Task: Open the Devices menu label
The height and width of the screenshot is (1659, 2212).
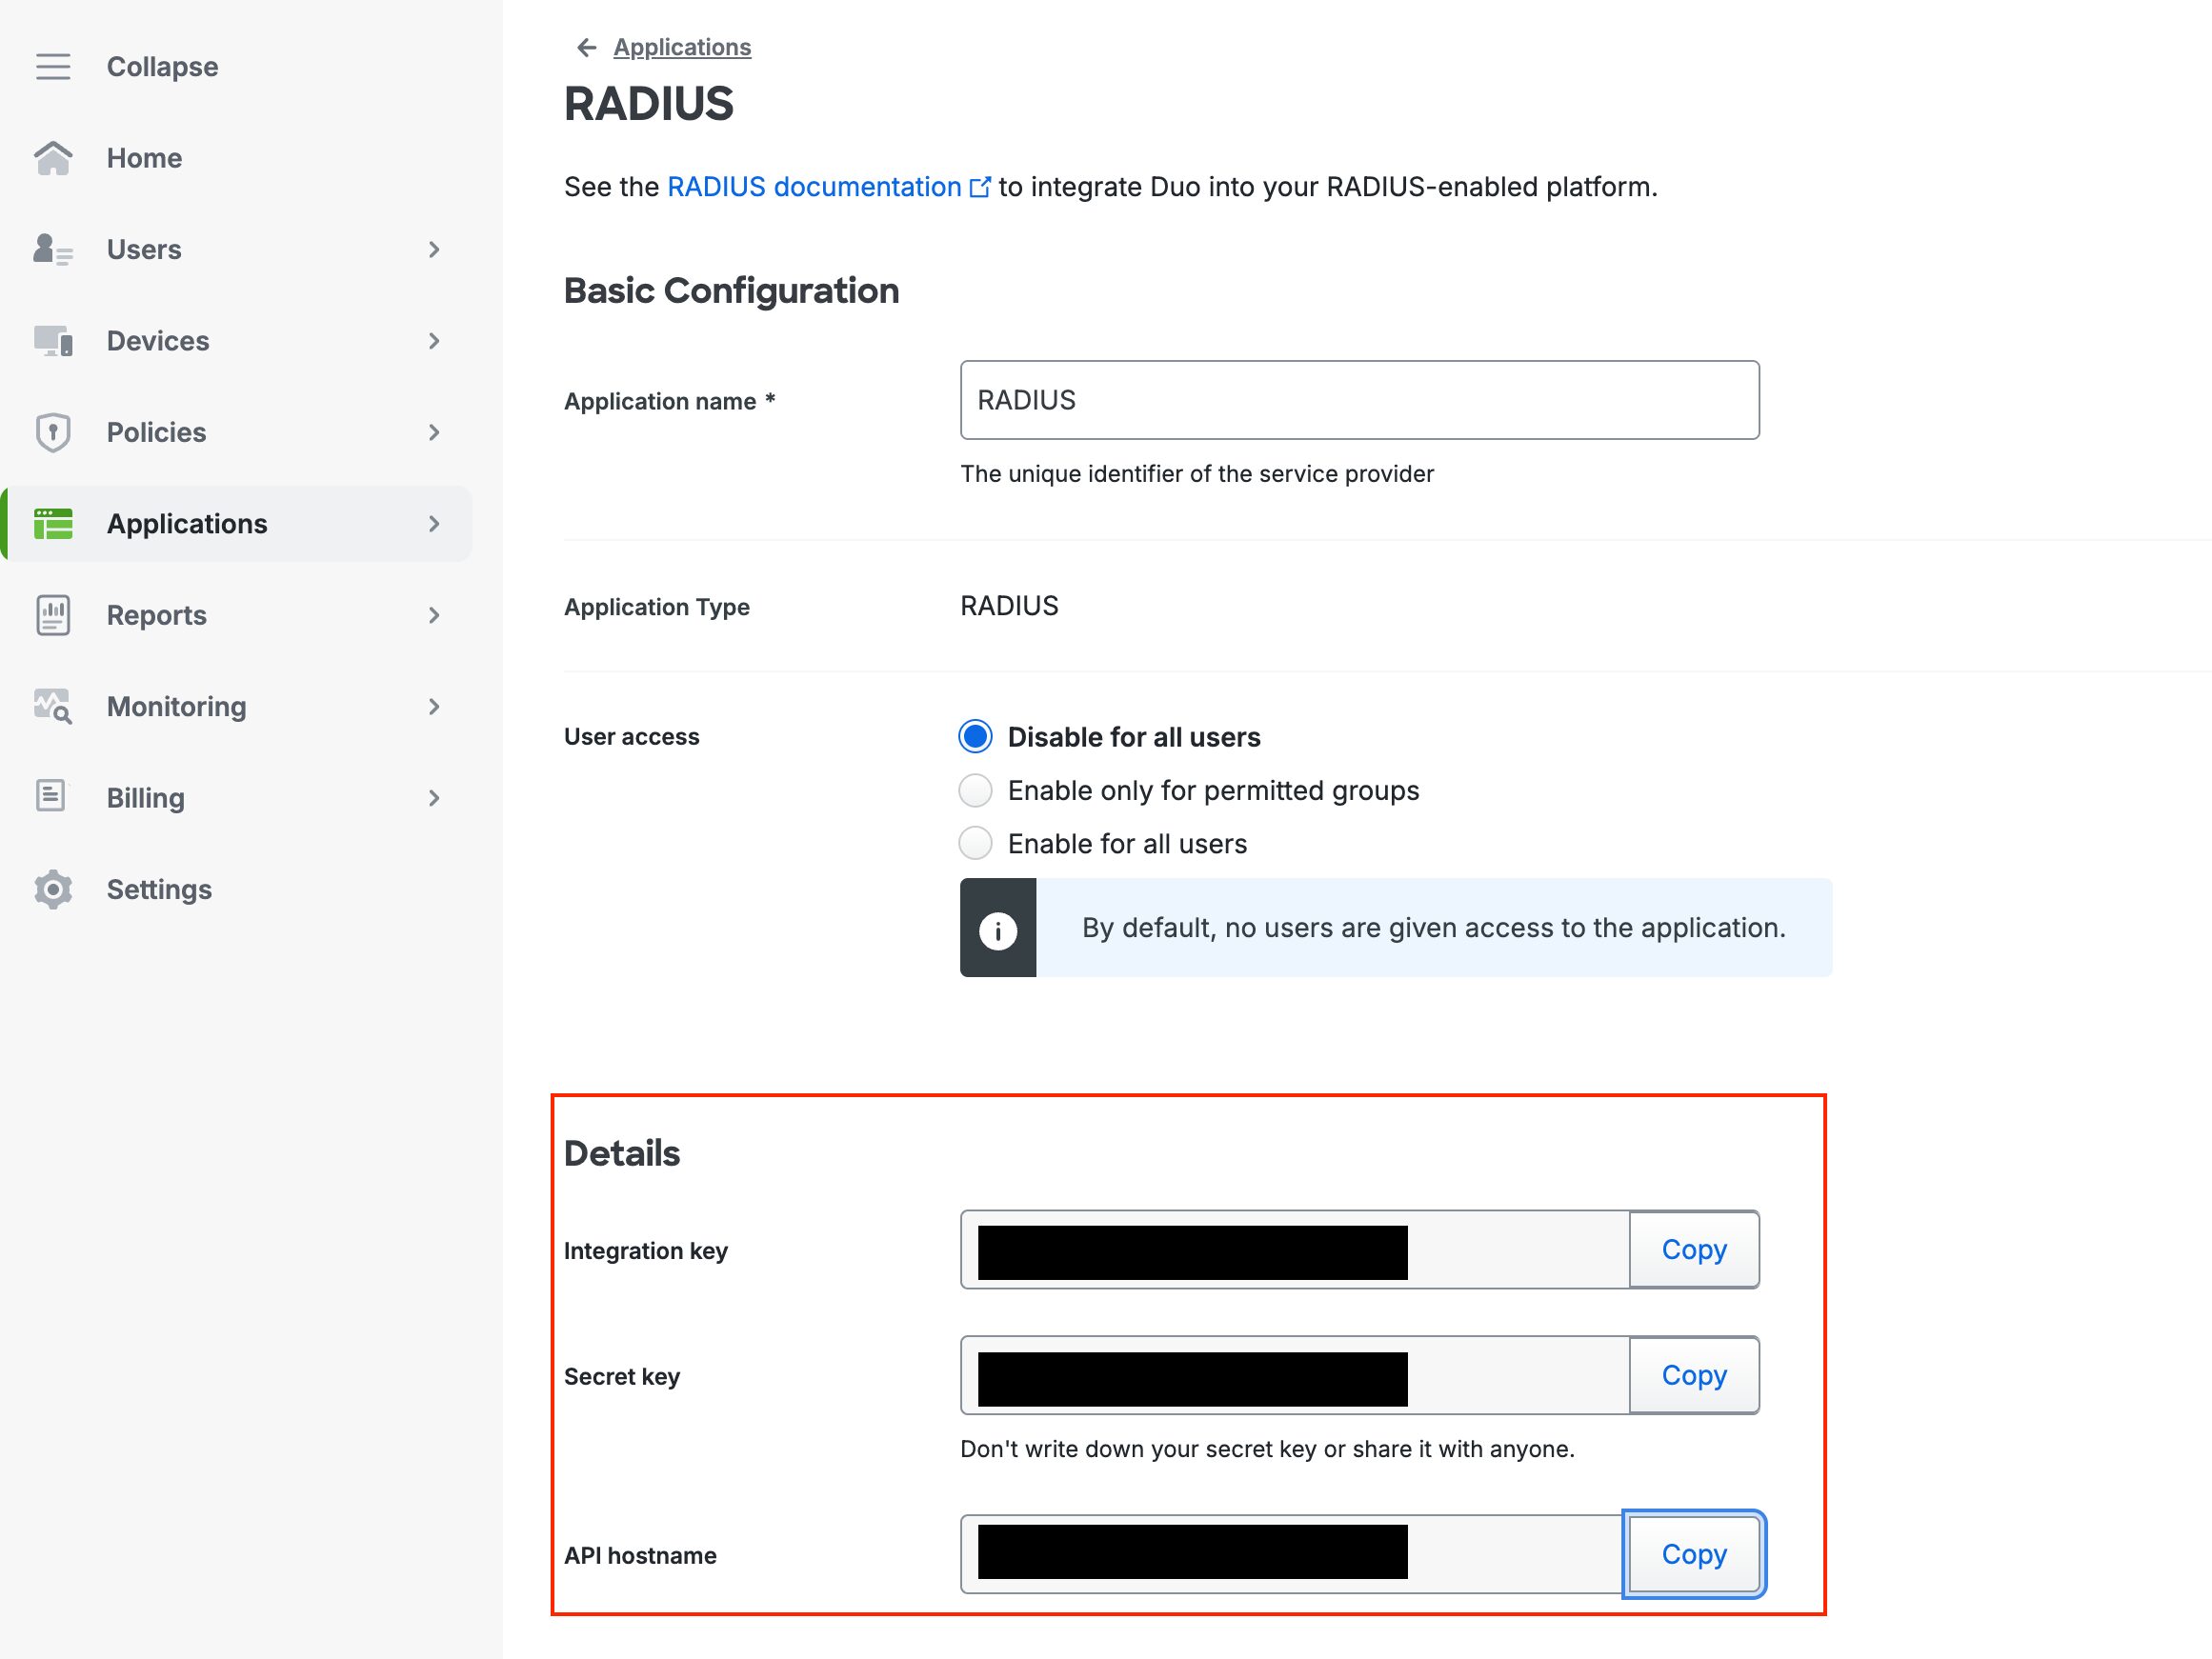Action: 158,340
